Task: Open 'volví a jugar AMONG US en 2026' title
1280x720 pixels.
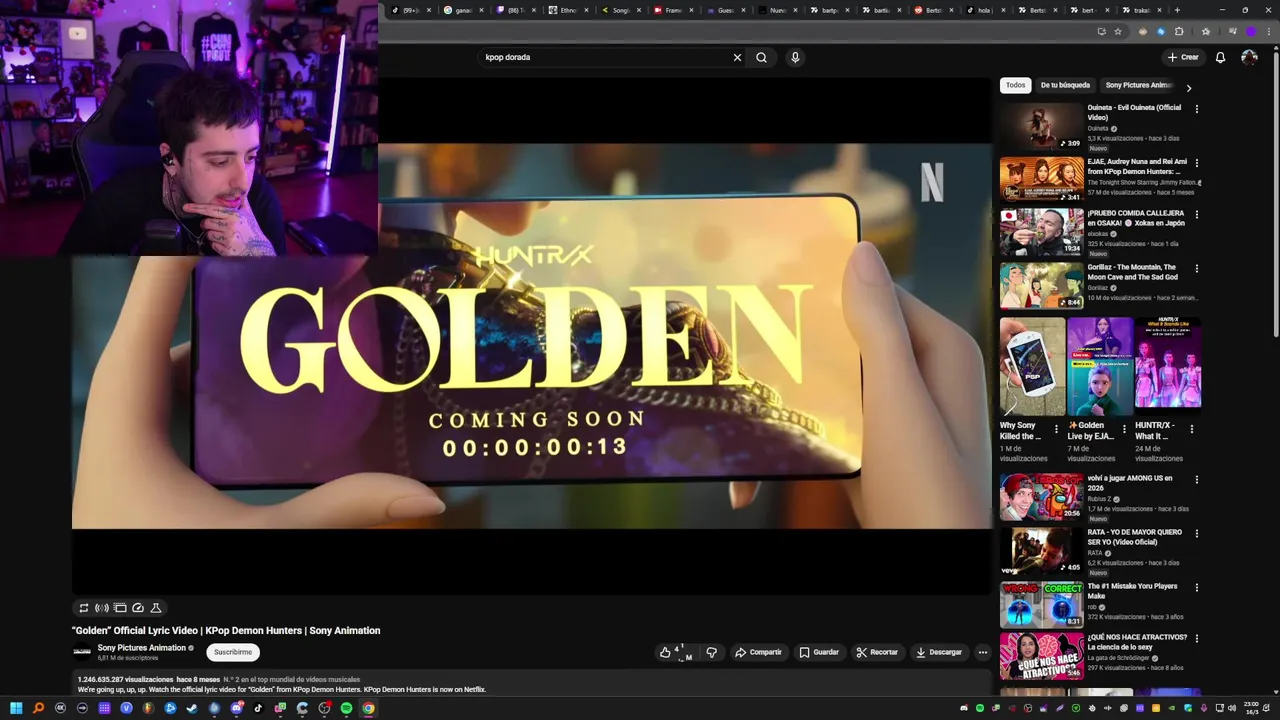Action: pyautogui.click(x=1129, y=483)
